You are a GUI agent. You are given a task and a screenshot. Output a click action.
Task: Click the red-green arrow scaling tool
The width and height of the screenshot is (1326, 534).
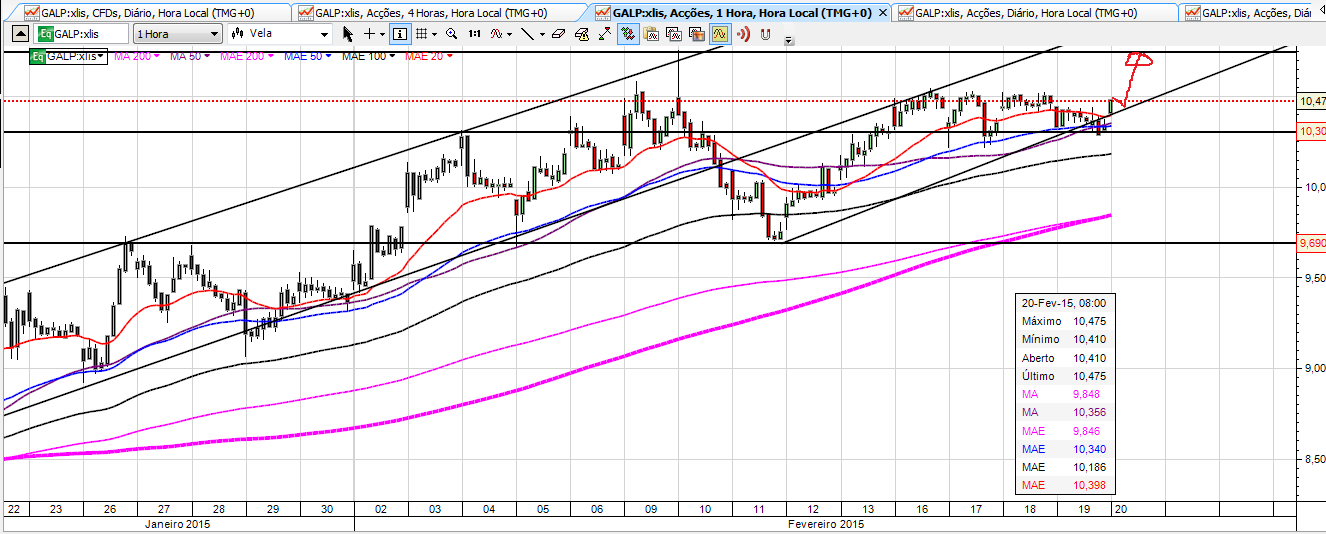[605, 34]
